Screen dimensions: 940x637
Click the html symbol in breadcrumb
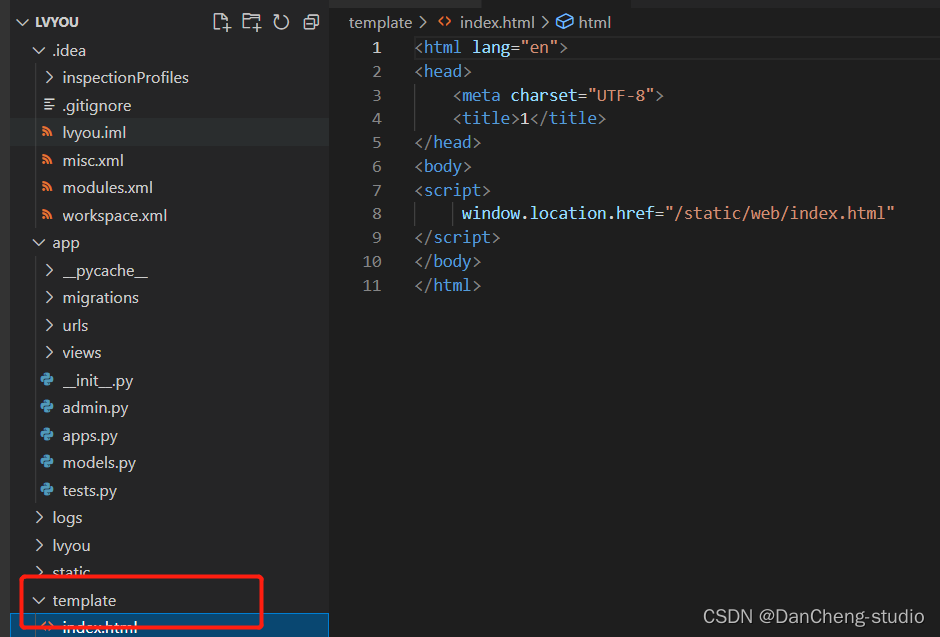(x=595, y=23)
